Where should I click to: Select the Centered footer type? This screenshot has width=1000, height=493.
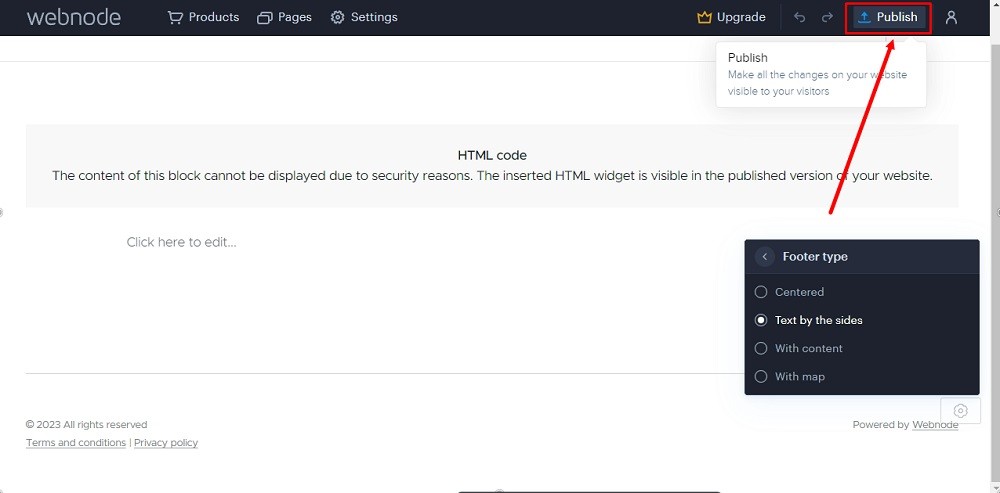click(x=790, y=292)
